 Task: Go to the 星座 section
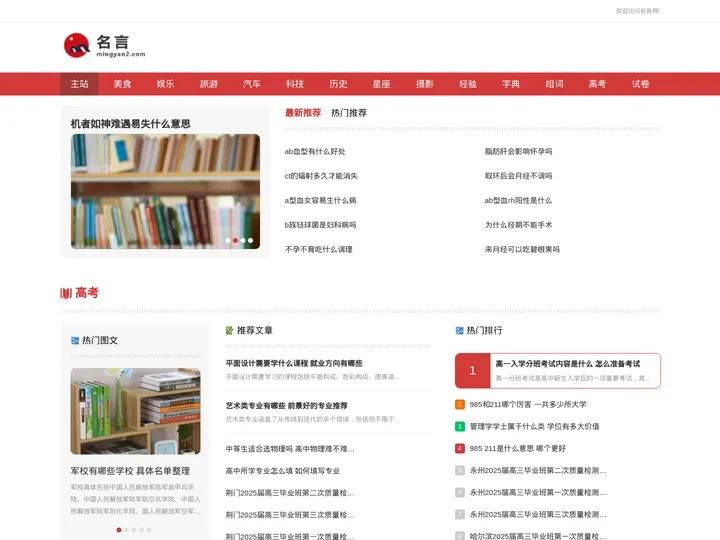pos(381,84)
